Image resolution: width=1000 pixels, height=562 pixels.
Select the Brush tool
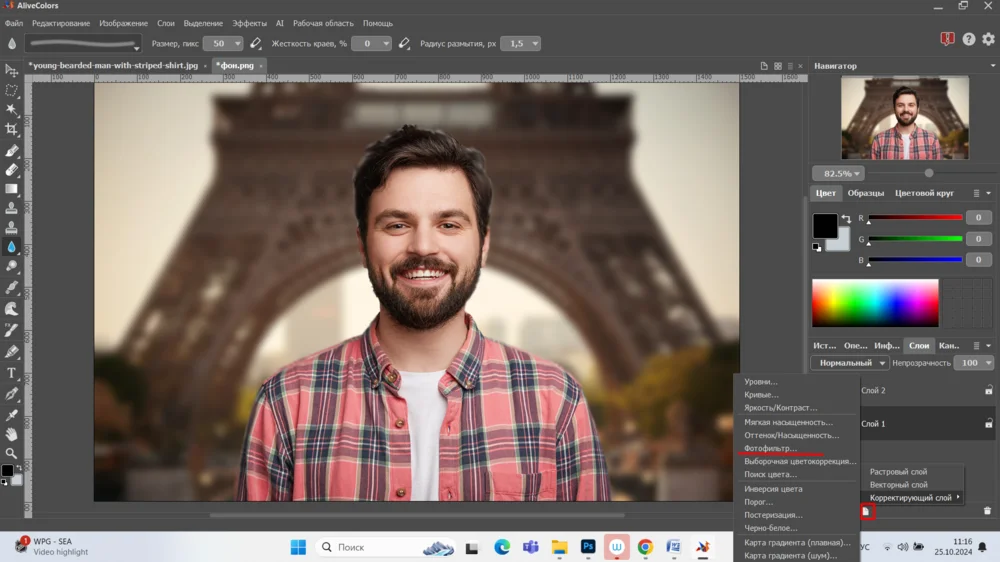tap(11, 151)
